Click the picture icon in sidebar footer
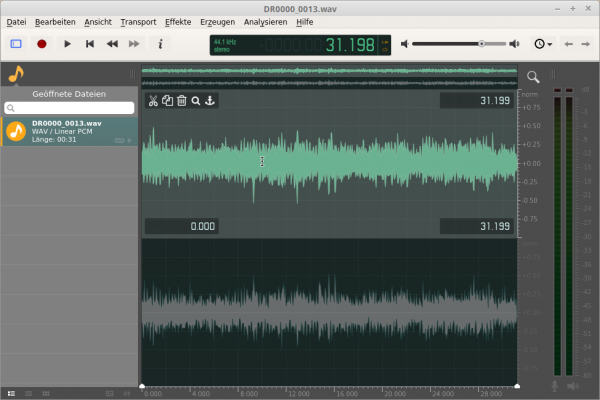This screenshot has height=400, width=600. [109, 393]
